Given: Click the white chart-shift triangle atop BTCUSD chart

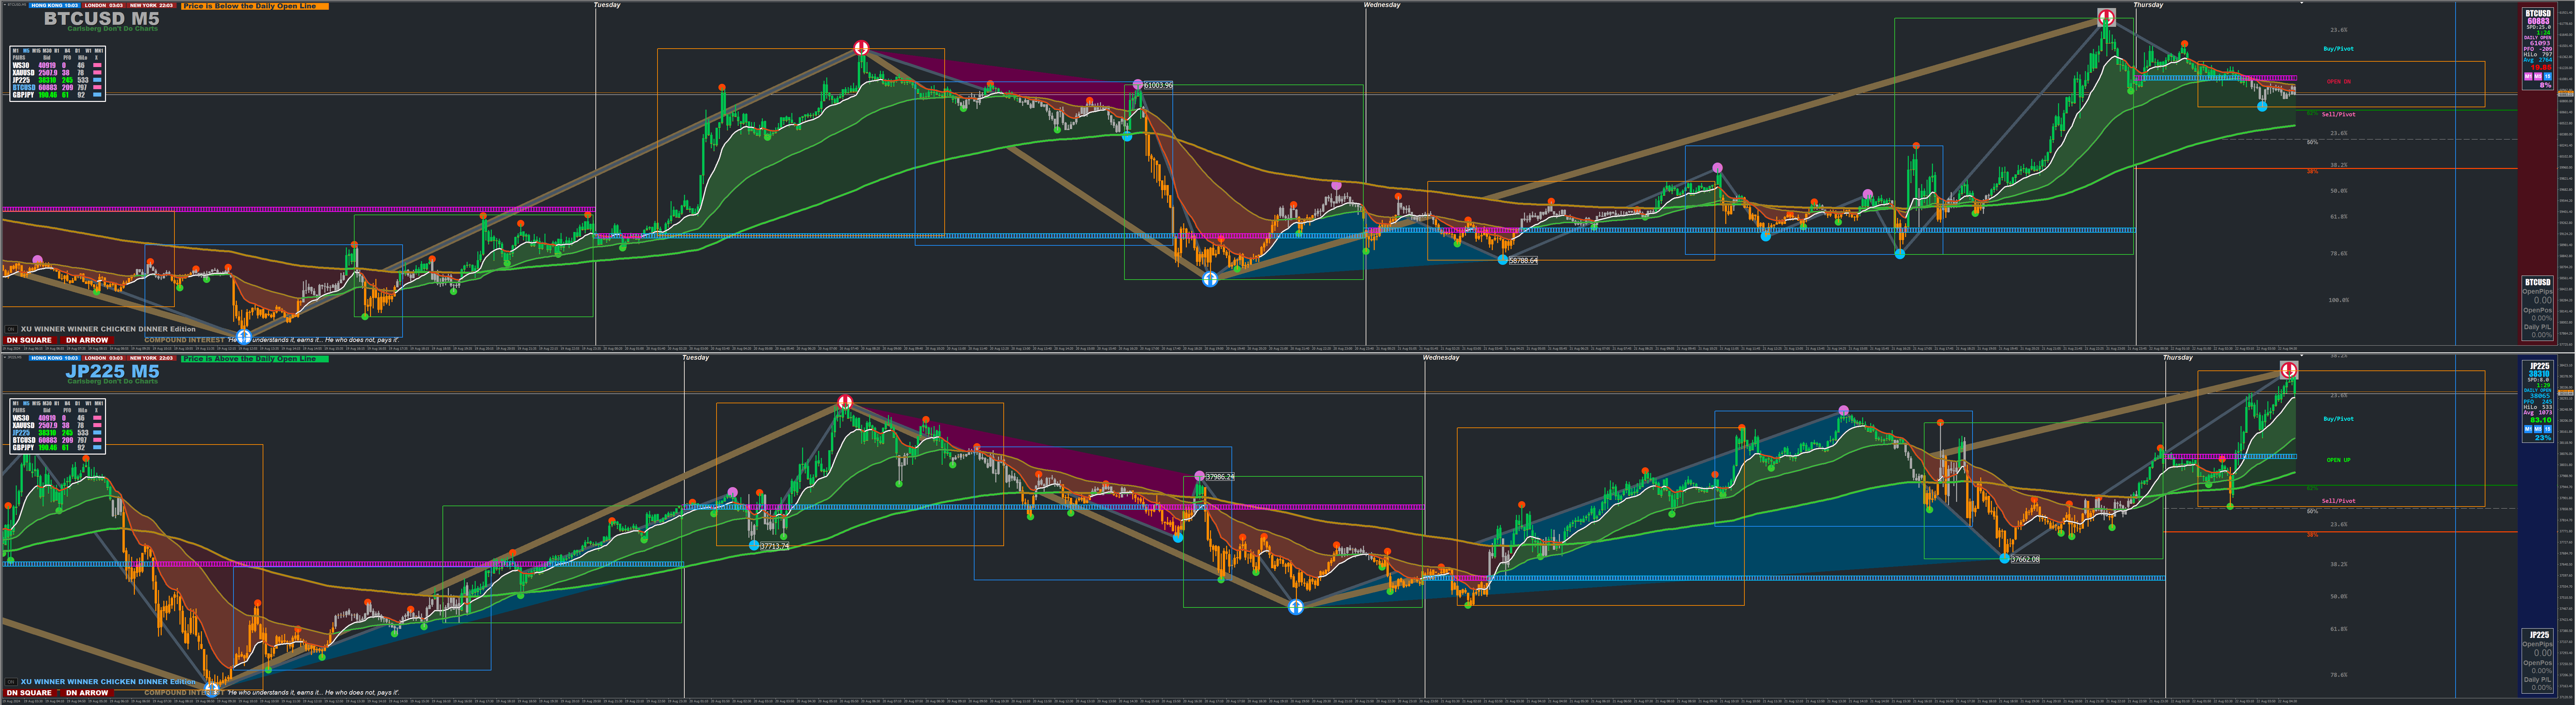Looking at the screenshot, I should point(2302,3).
